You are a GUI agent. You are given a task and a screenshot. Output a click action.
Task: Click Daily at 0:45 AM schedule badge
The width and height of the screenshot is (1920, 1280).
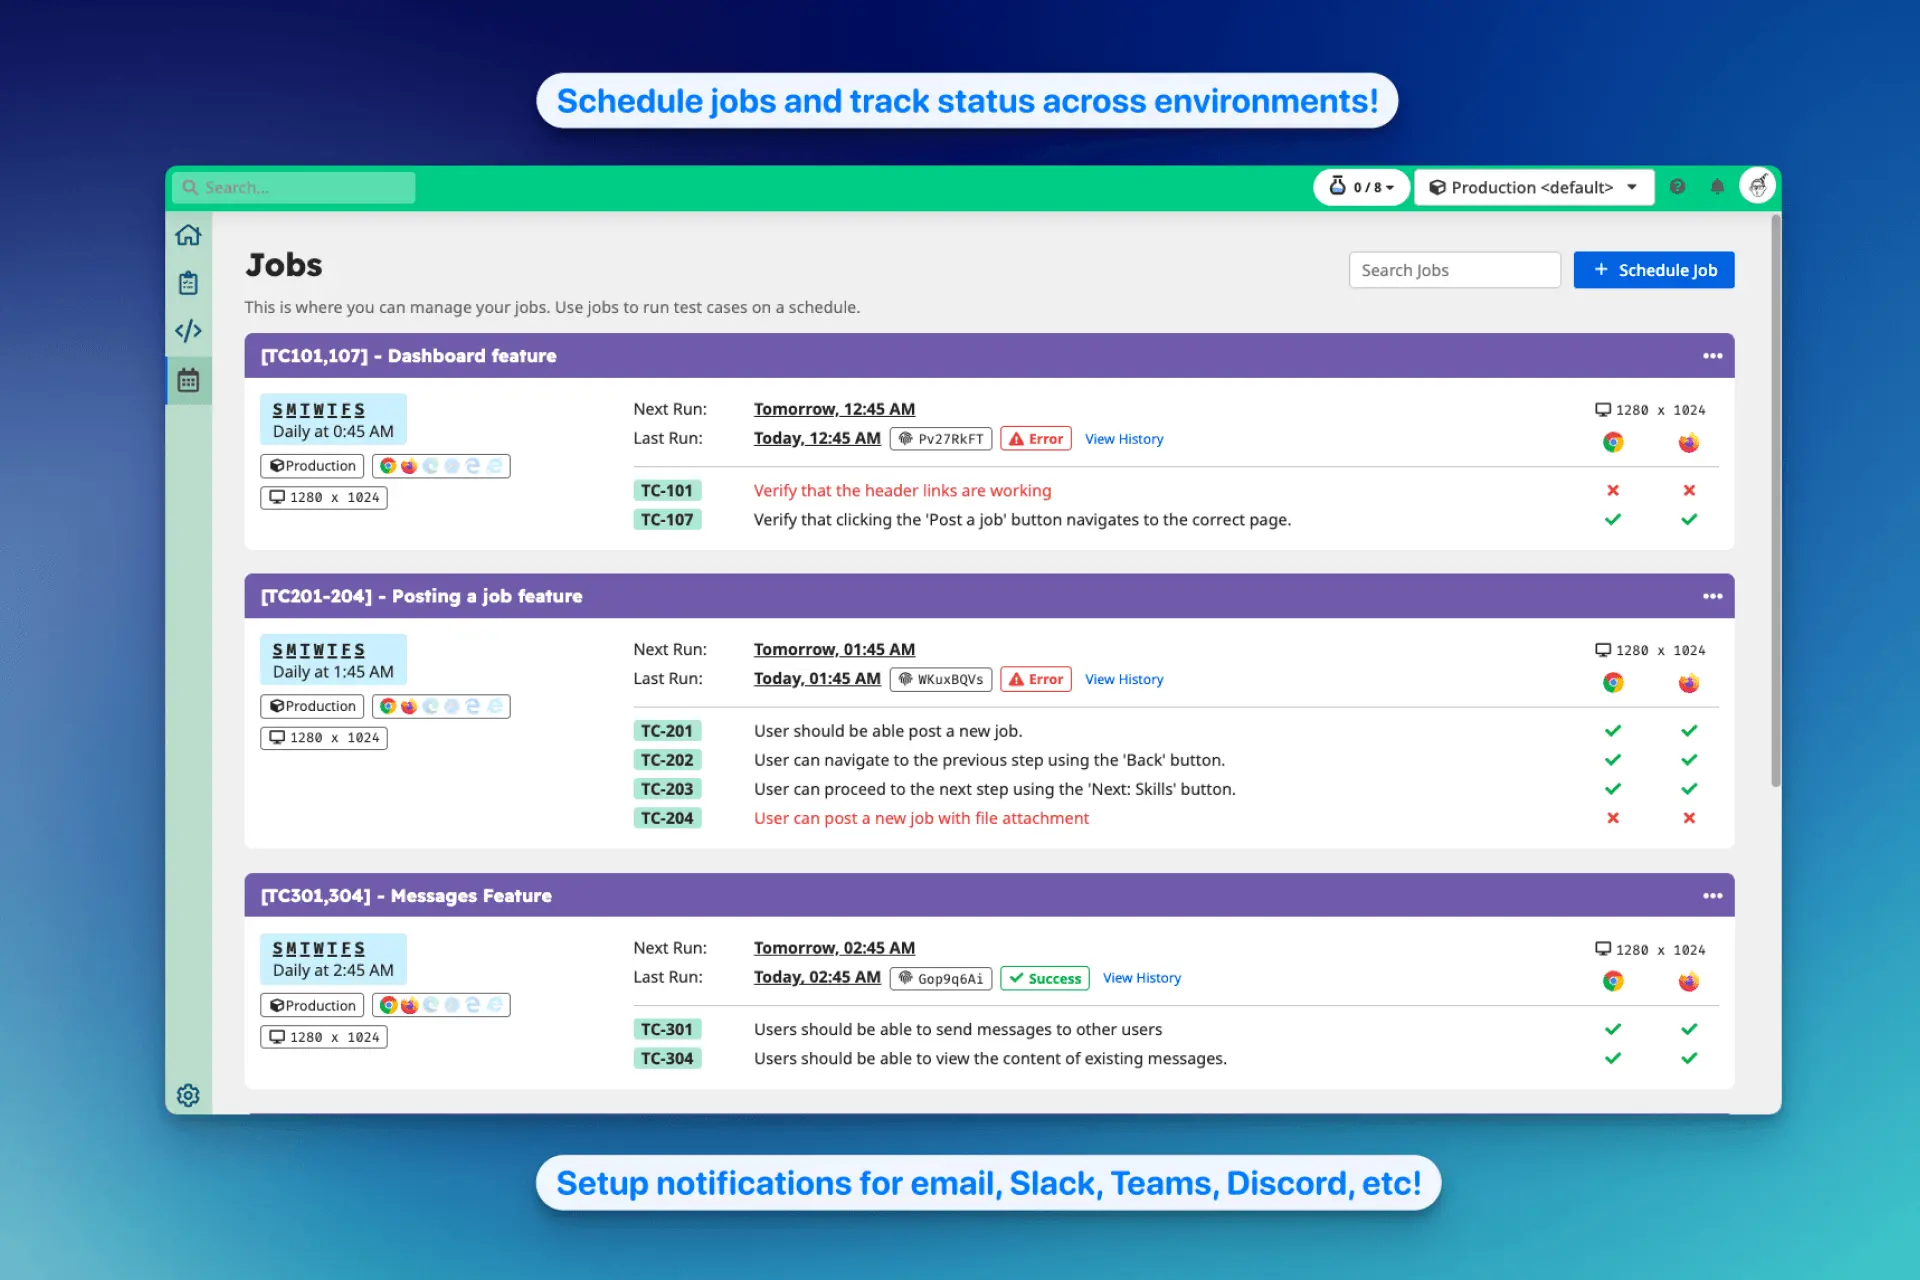pyautogui.click(x=333, y=420)
